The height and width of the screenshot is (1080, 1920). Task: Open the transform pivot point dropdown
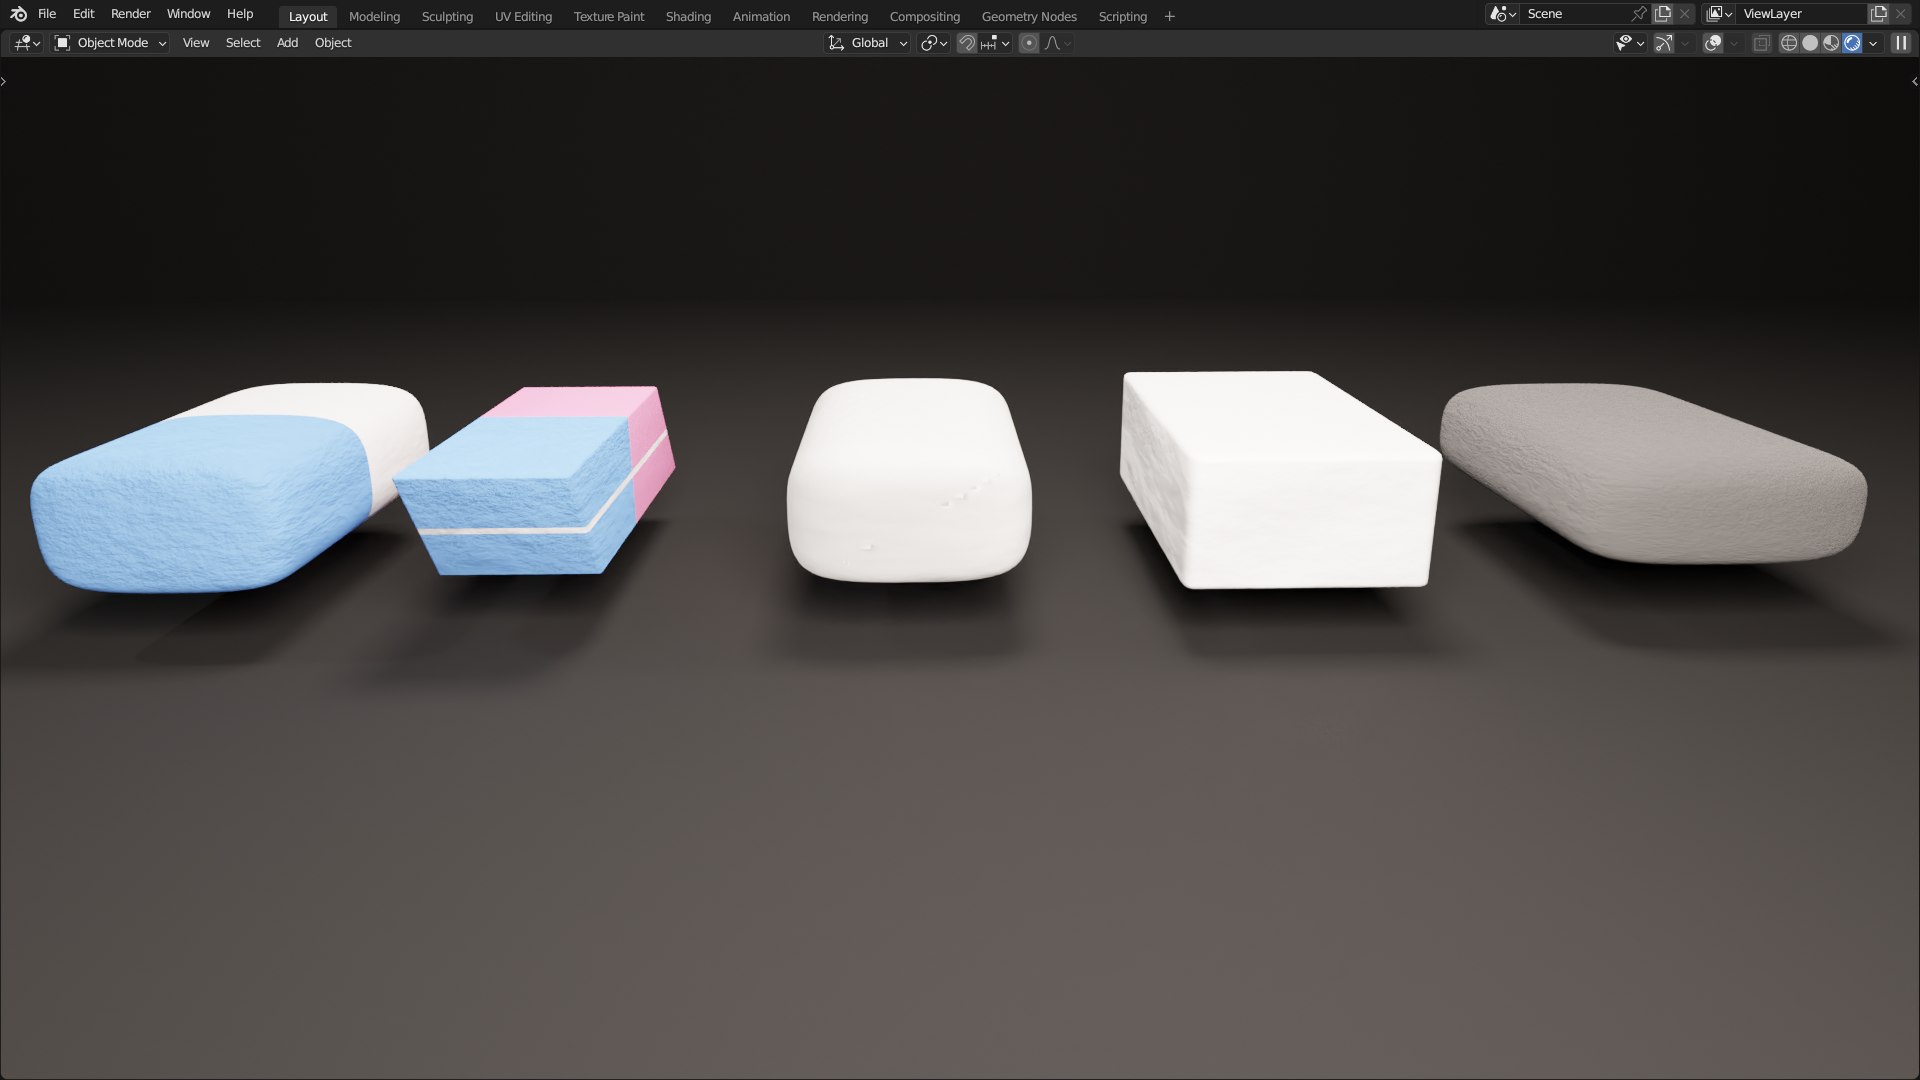tap(934, 43)
